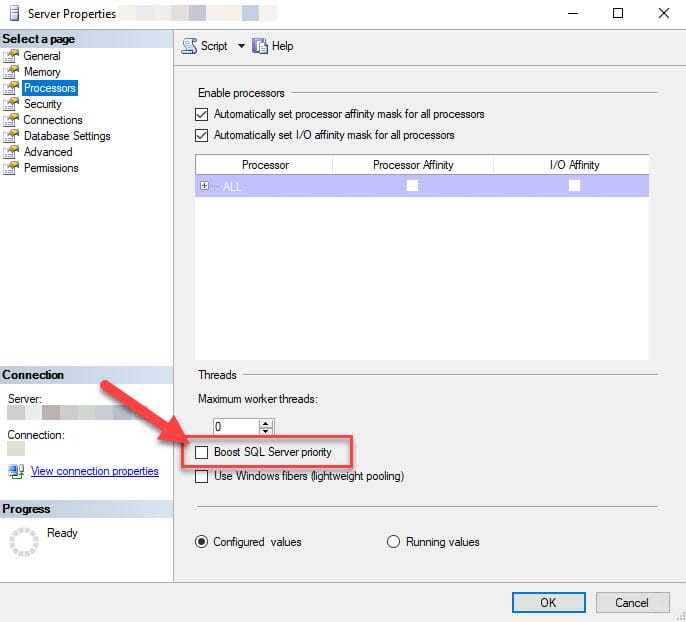Click the Processor column header

pyautogui.click(x=264, y=165)
